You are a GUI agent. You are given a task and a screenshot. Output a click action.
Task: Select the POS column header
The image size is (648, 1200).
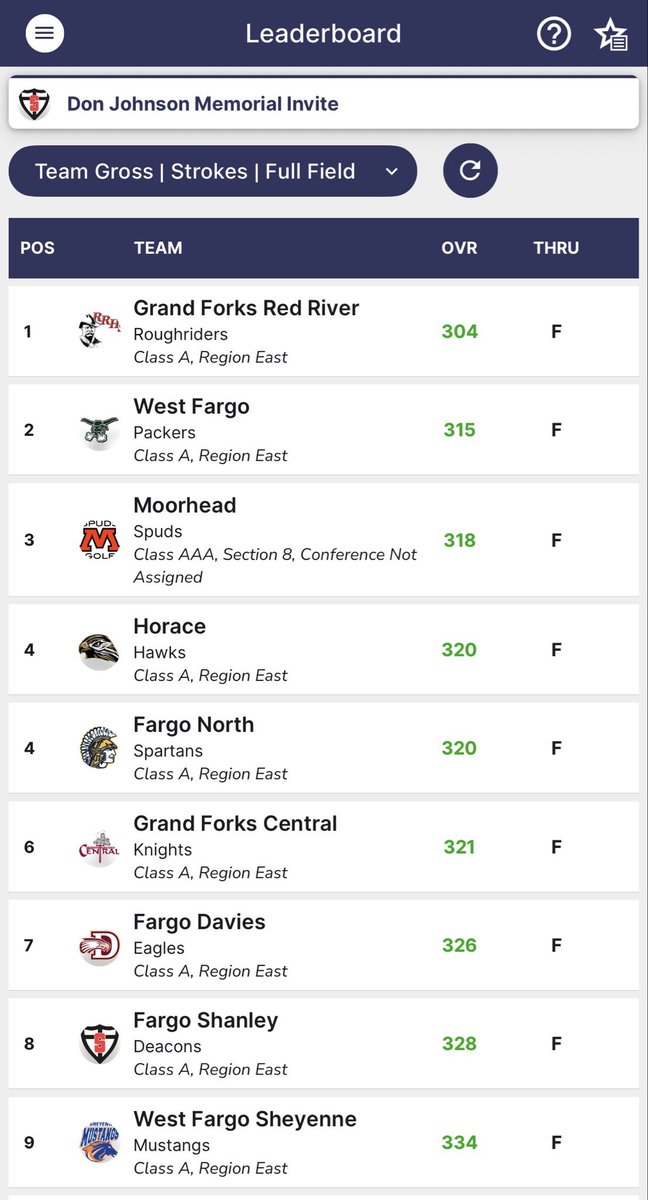coord(37,248)
